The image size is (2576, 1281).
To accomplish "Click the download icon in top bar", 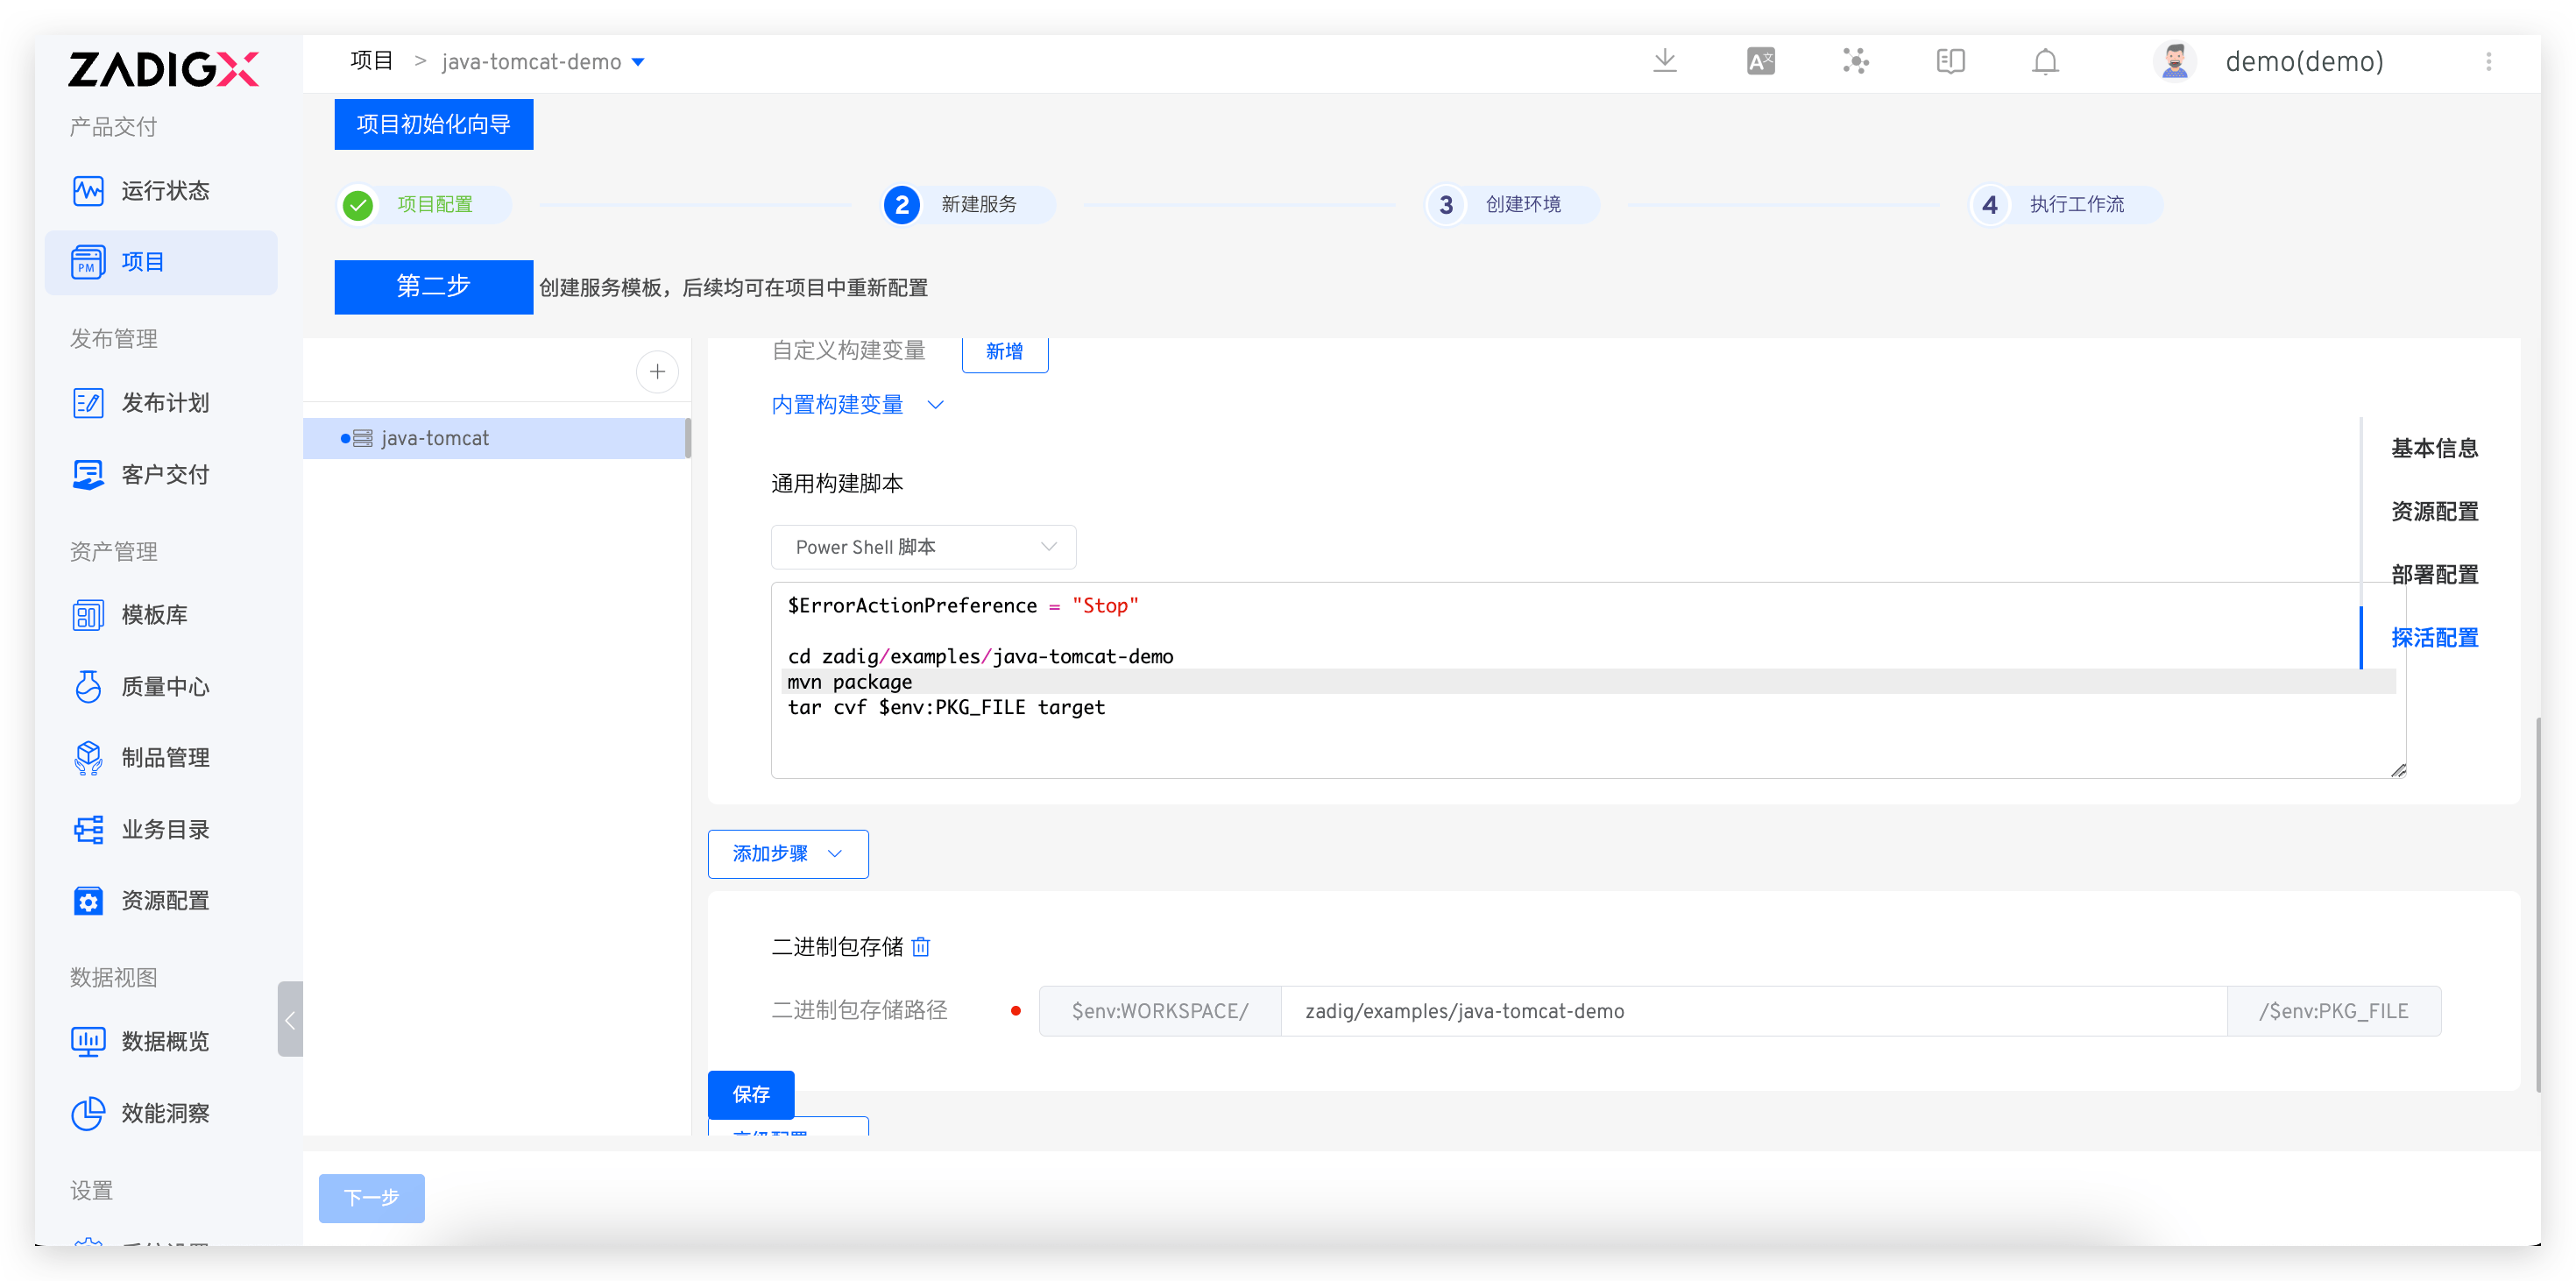I will click(1665, 61).
